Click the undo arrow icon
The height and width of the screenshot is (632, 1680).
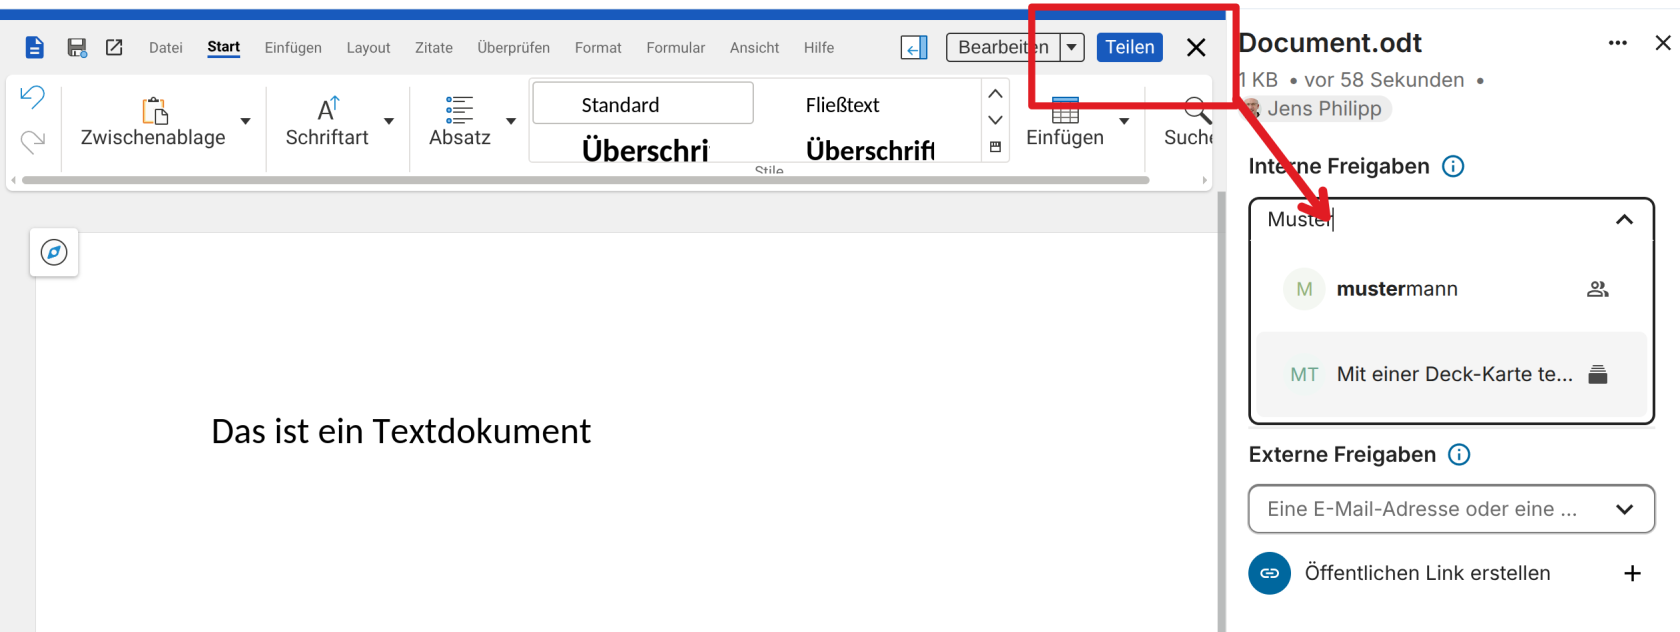point(33,97)
